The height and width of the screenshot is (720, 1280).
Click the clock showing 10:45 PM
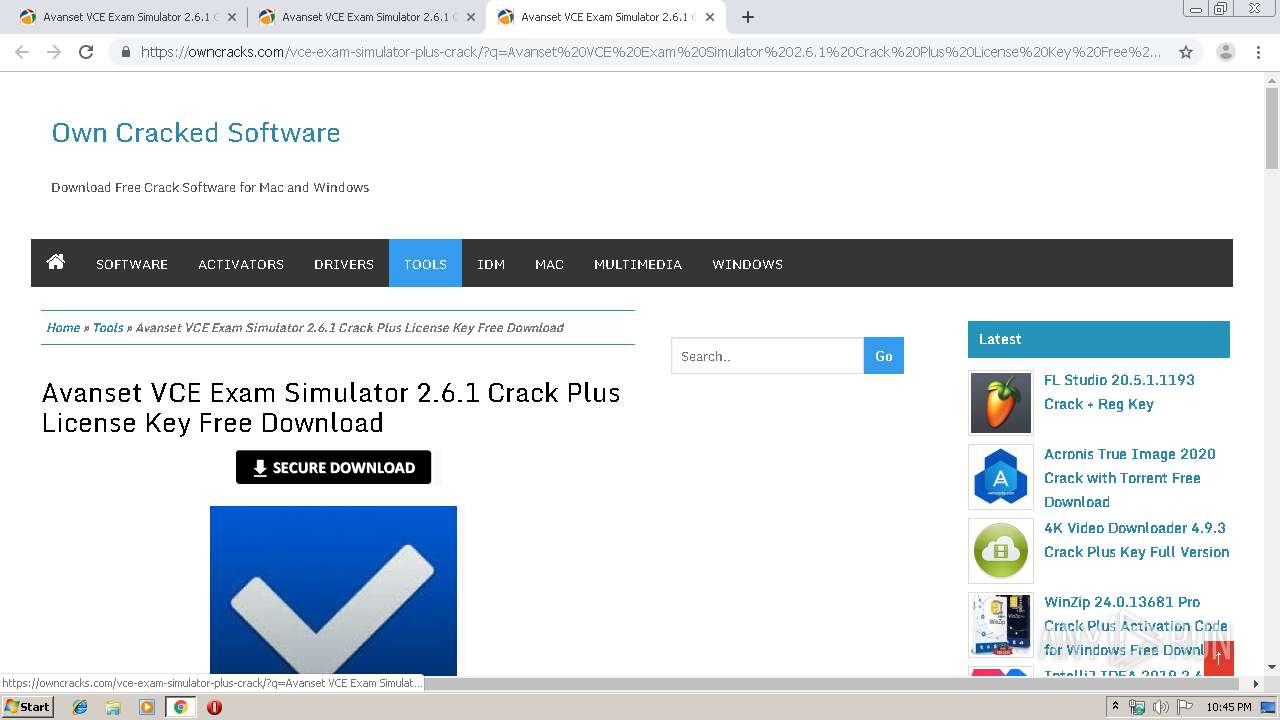click(1229, 707)
